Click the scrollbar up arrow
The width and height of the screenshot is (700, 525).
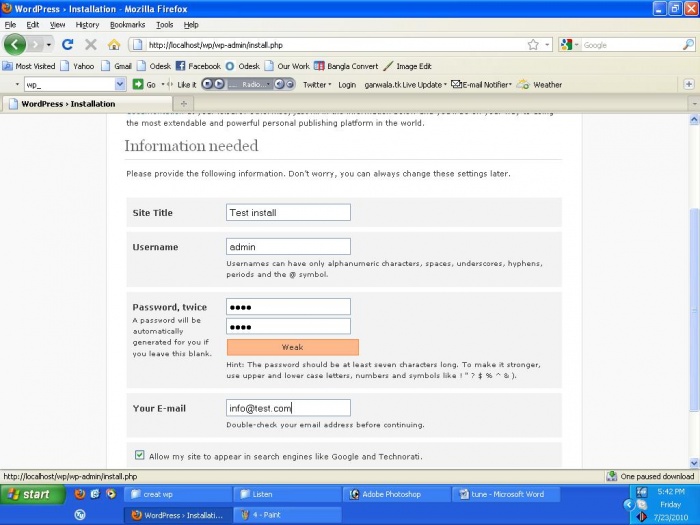[x=694, y=119]
